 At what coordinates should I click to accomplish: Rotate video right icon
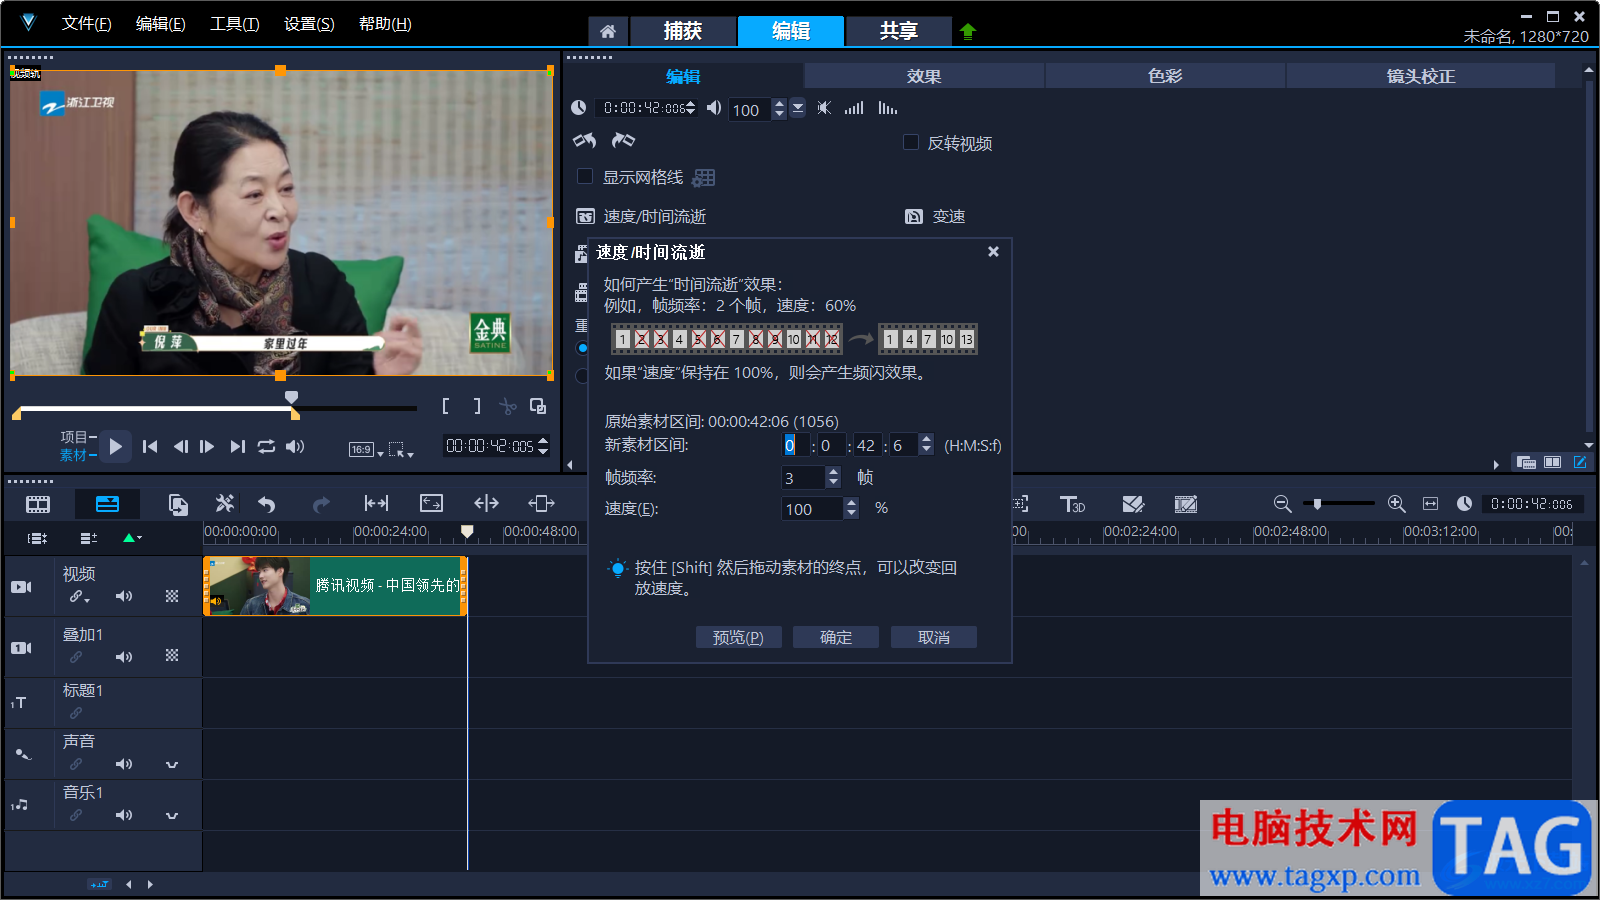coord(623,141)
